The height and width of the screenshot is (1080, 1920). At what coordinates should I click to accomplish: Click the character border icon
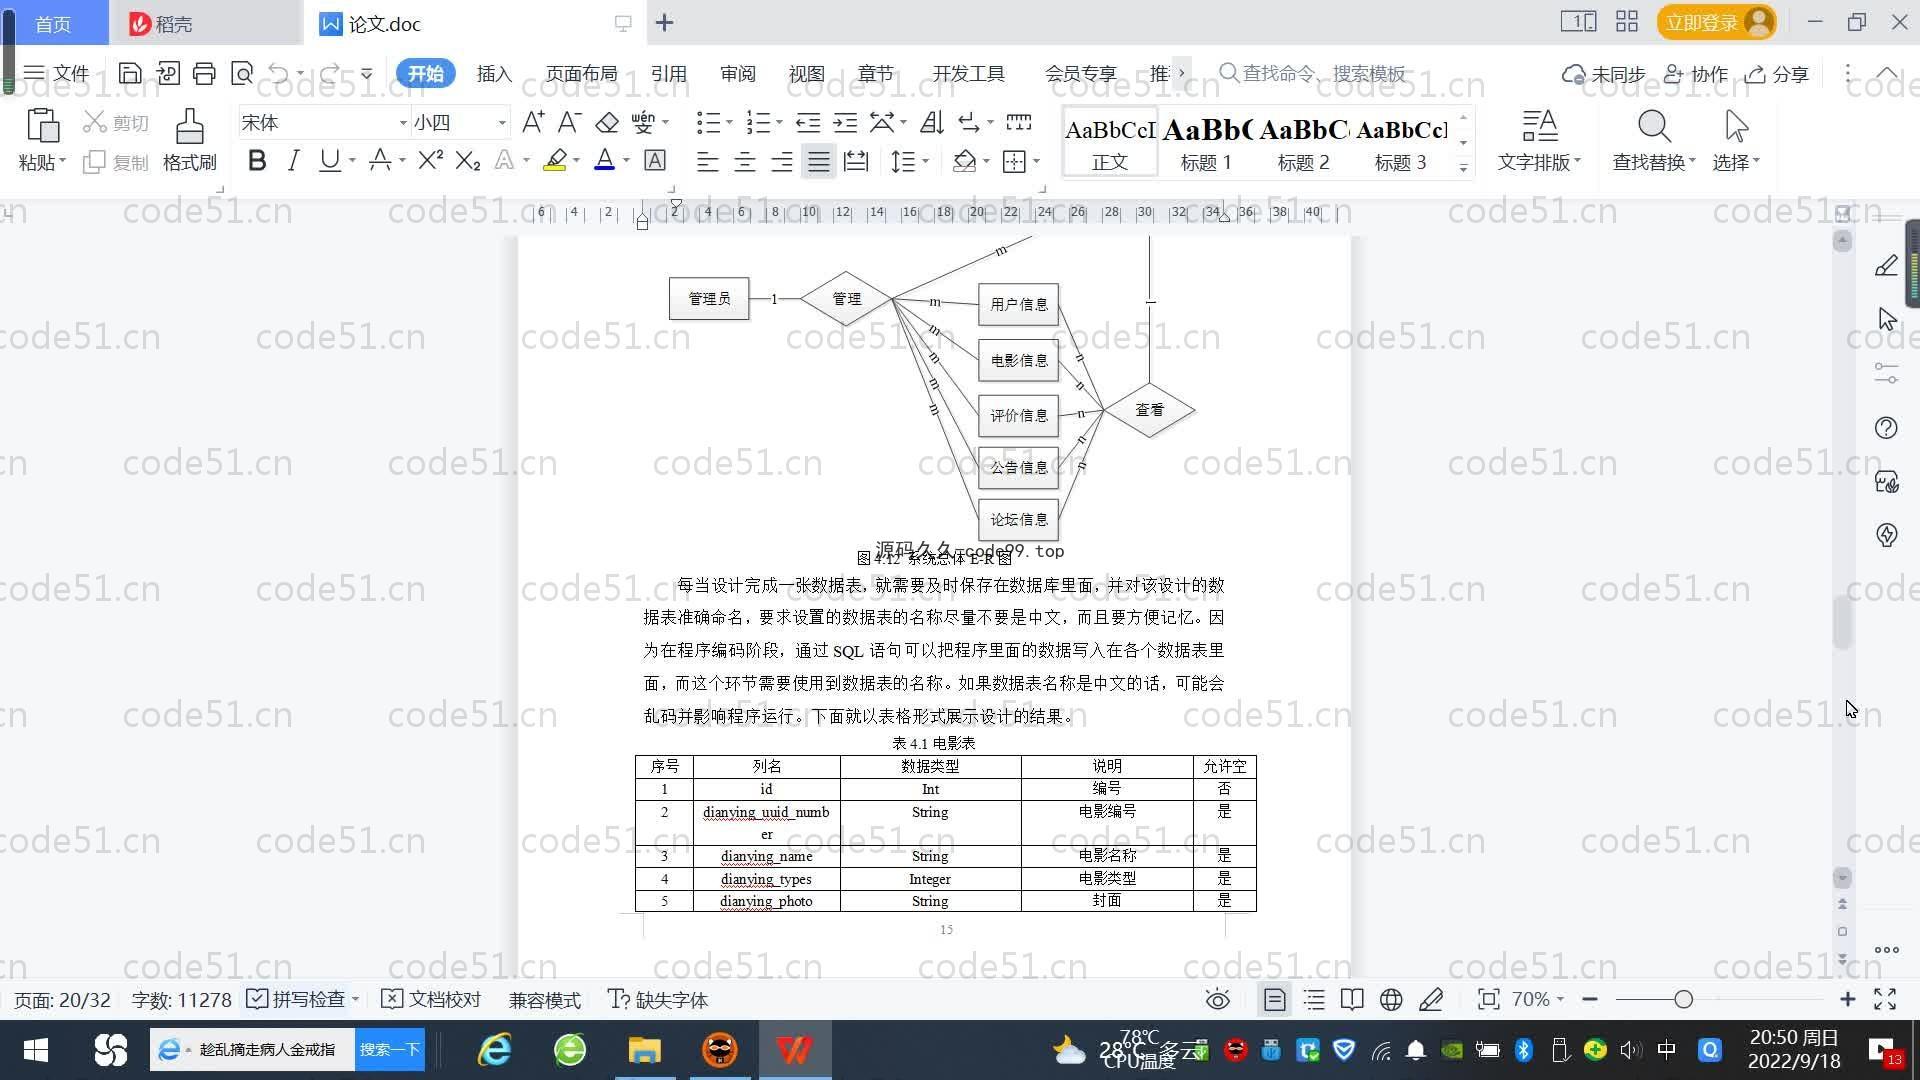click(655, 160)
